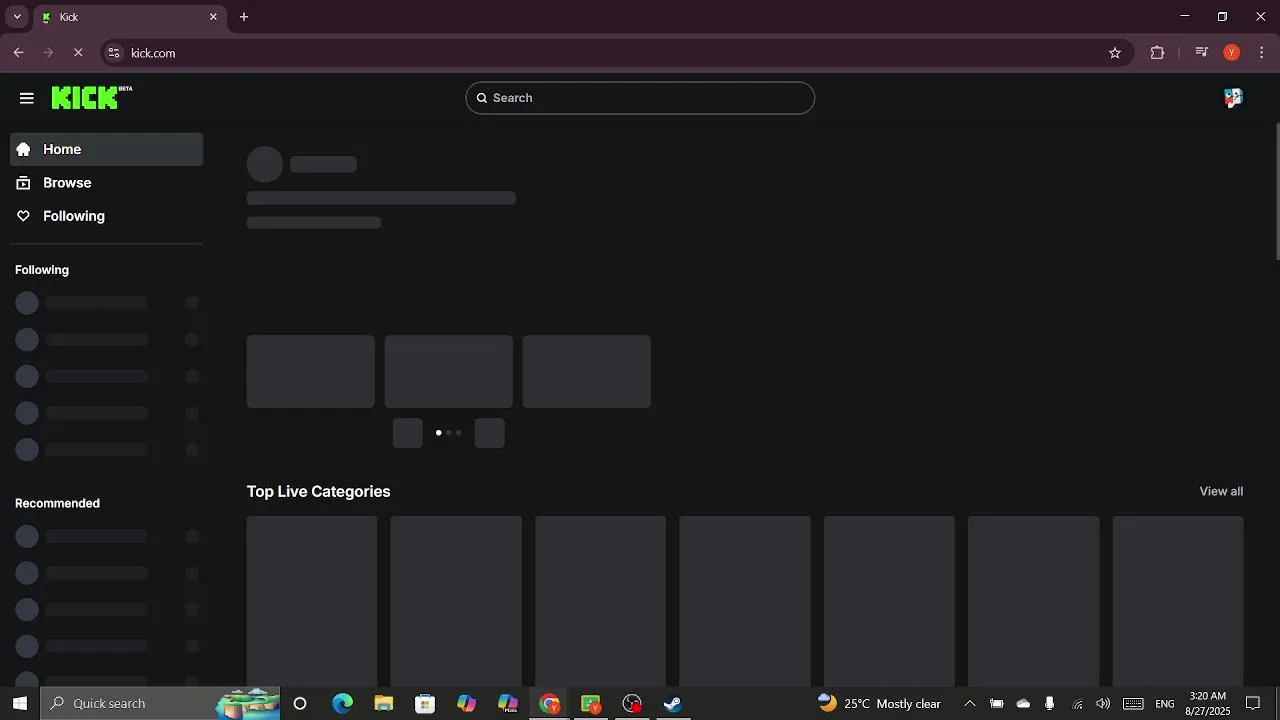Open volume speaker tray icon
This screenshot has width=1280, height=720.
point(1103,703)
